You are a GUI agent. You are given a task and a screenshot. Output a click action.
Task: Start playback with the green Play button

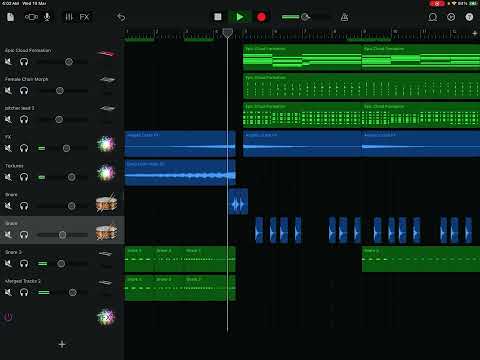pyautogui.click(x=239, y=17)
